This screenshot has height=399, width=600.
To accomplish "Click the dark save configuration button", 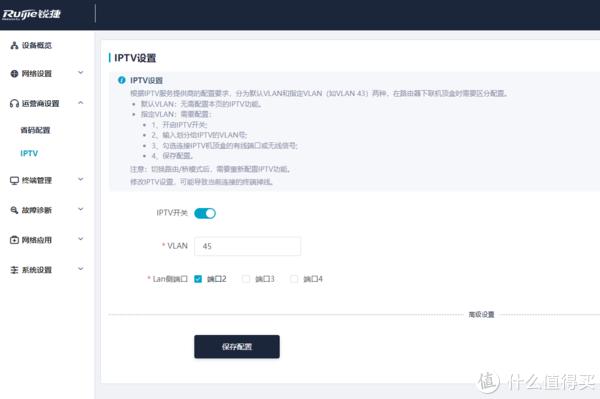I will click(x=237, y=347).
